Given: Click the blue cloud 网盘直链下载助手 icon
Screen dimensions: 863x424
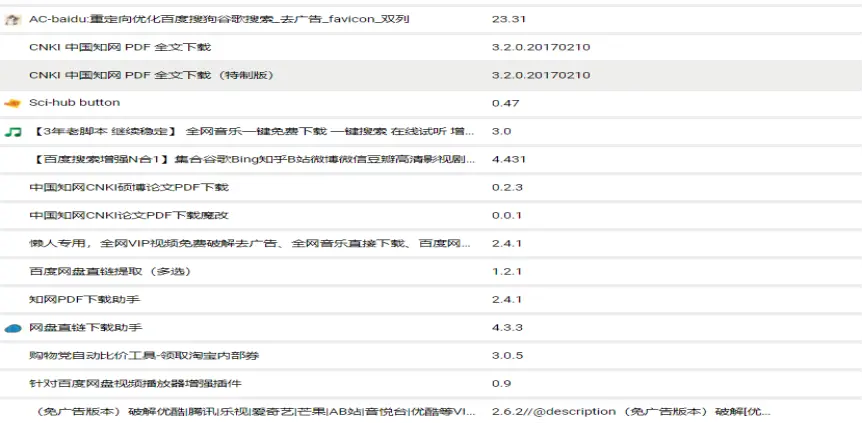Looking at the screenshot, I should pos(13,328).
